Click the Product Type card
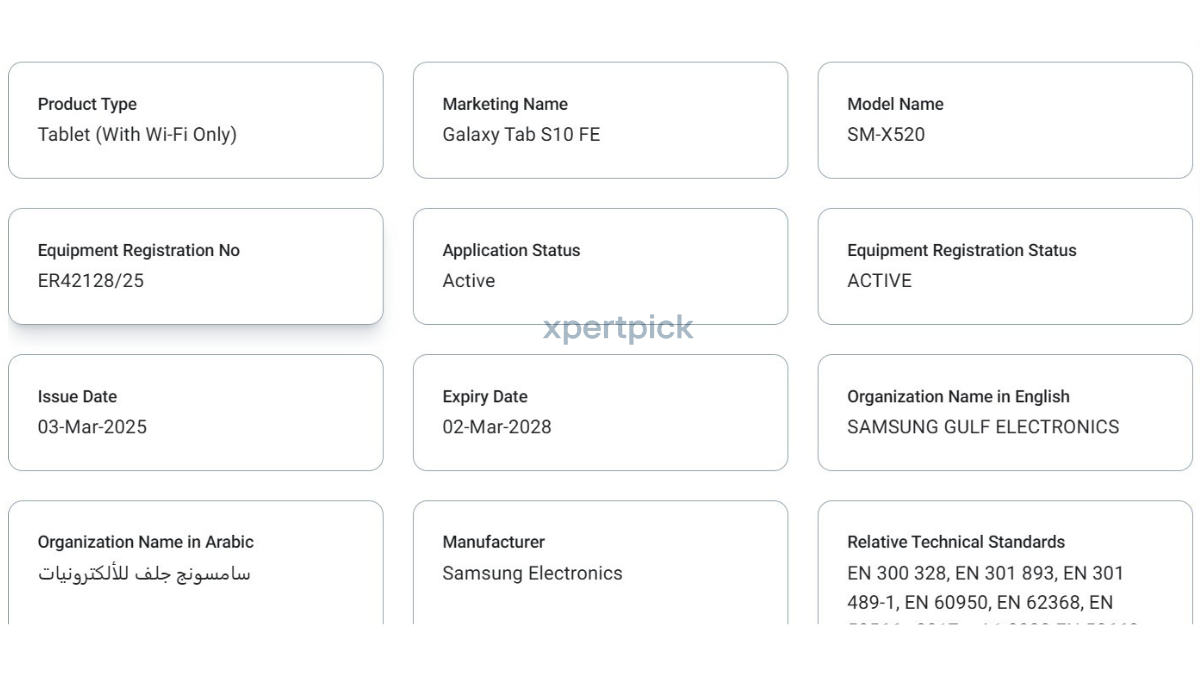 pyautogui.click(x=195, y=120)
